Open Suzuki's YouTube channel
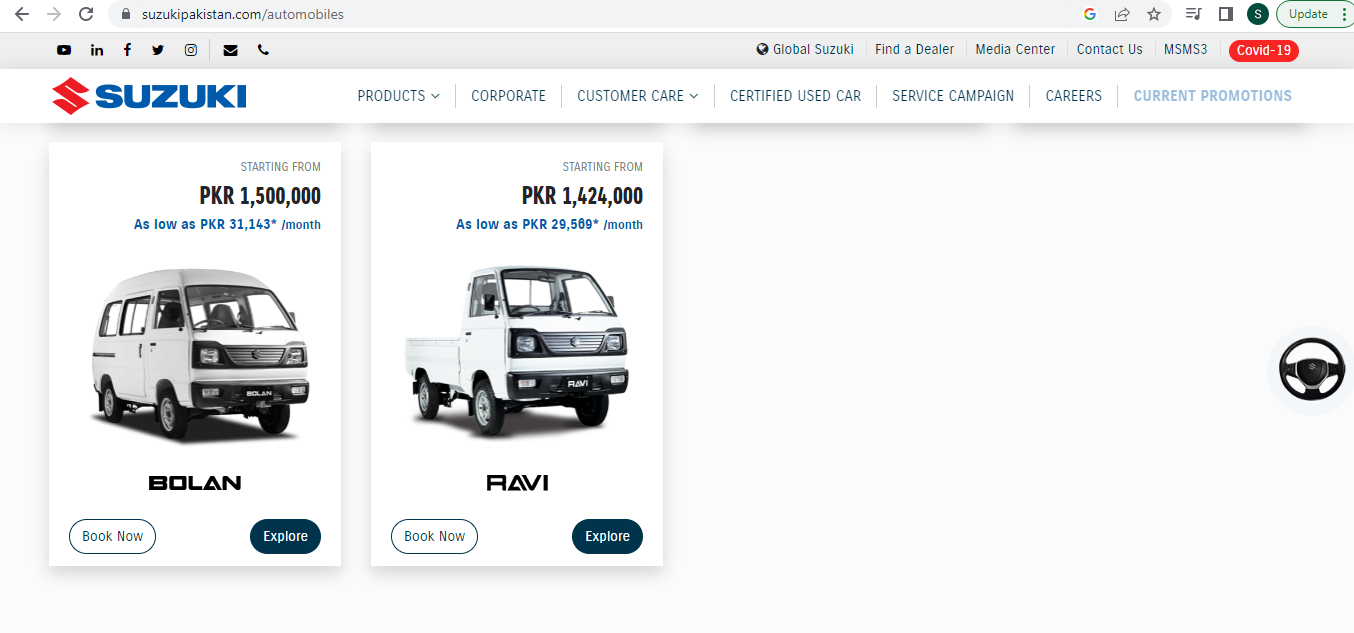 pos(64,50)
